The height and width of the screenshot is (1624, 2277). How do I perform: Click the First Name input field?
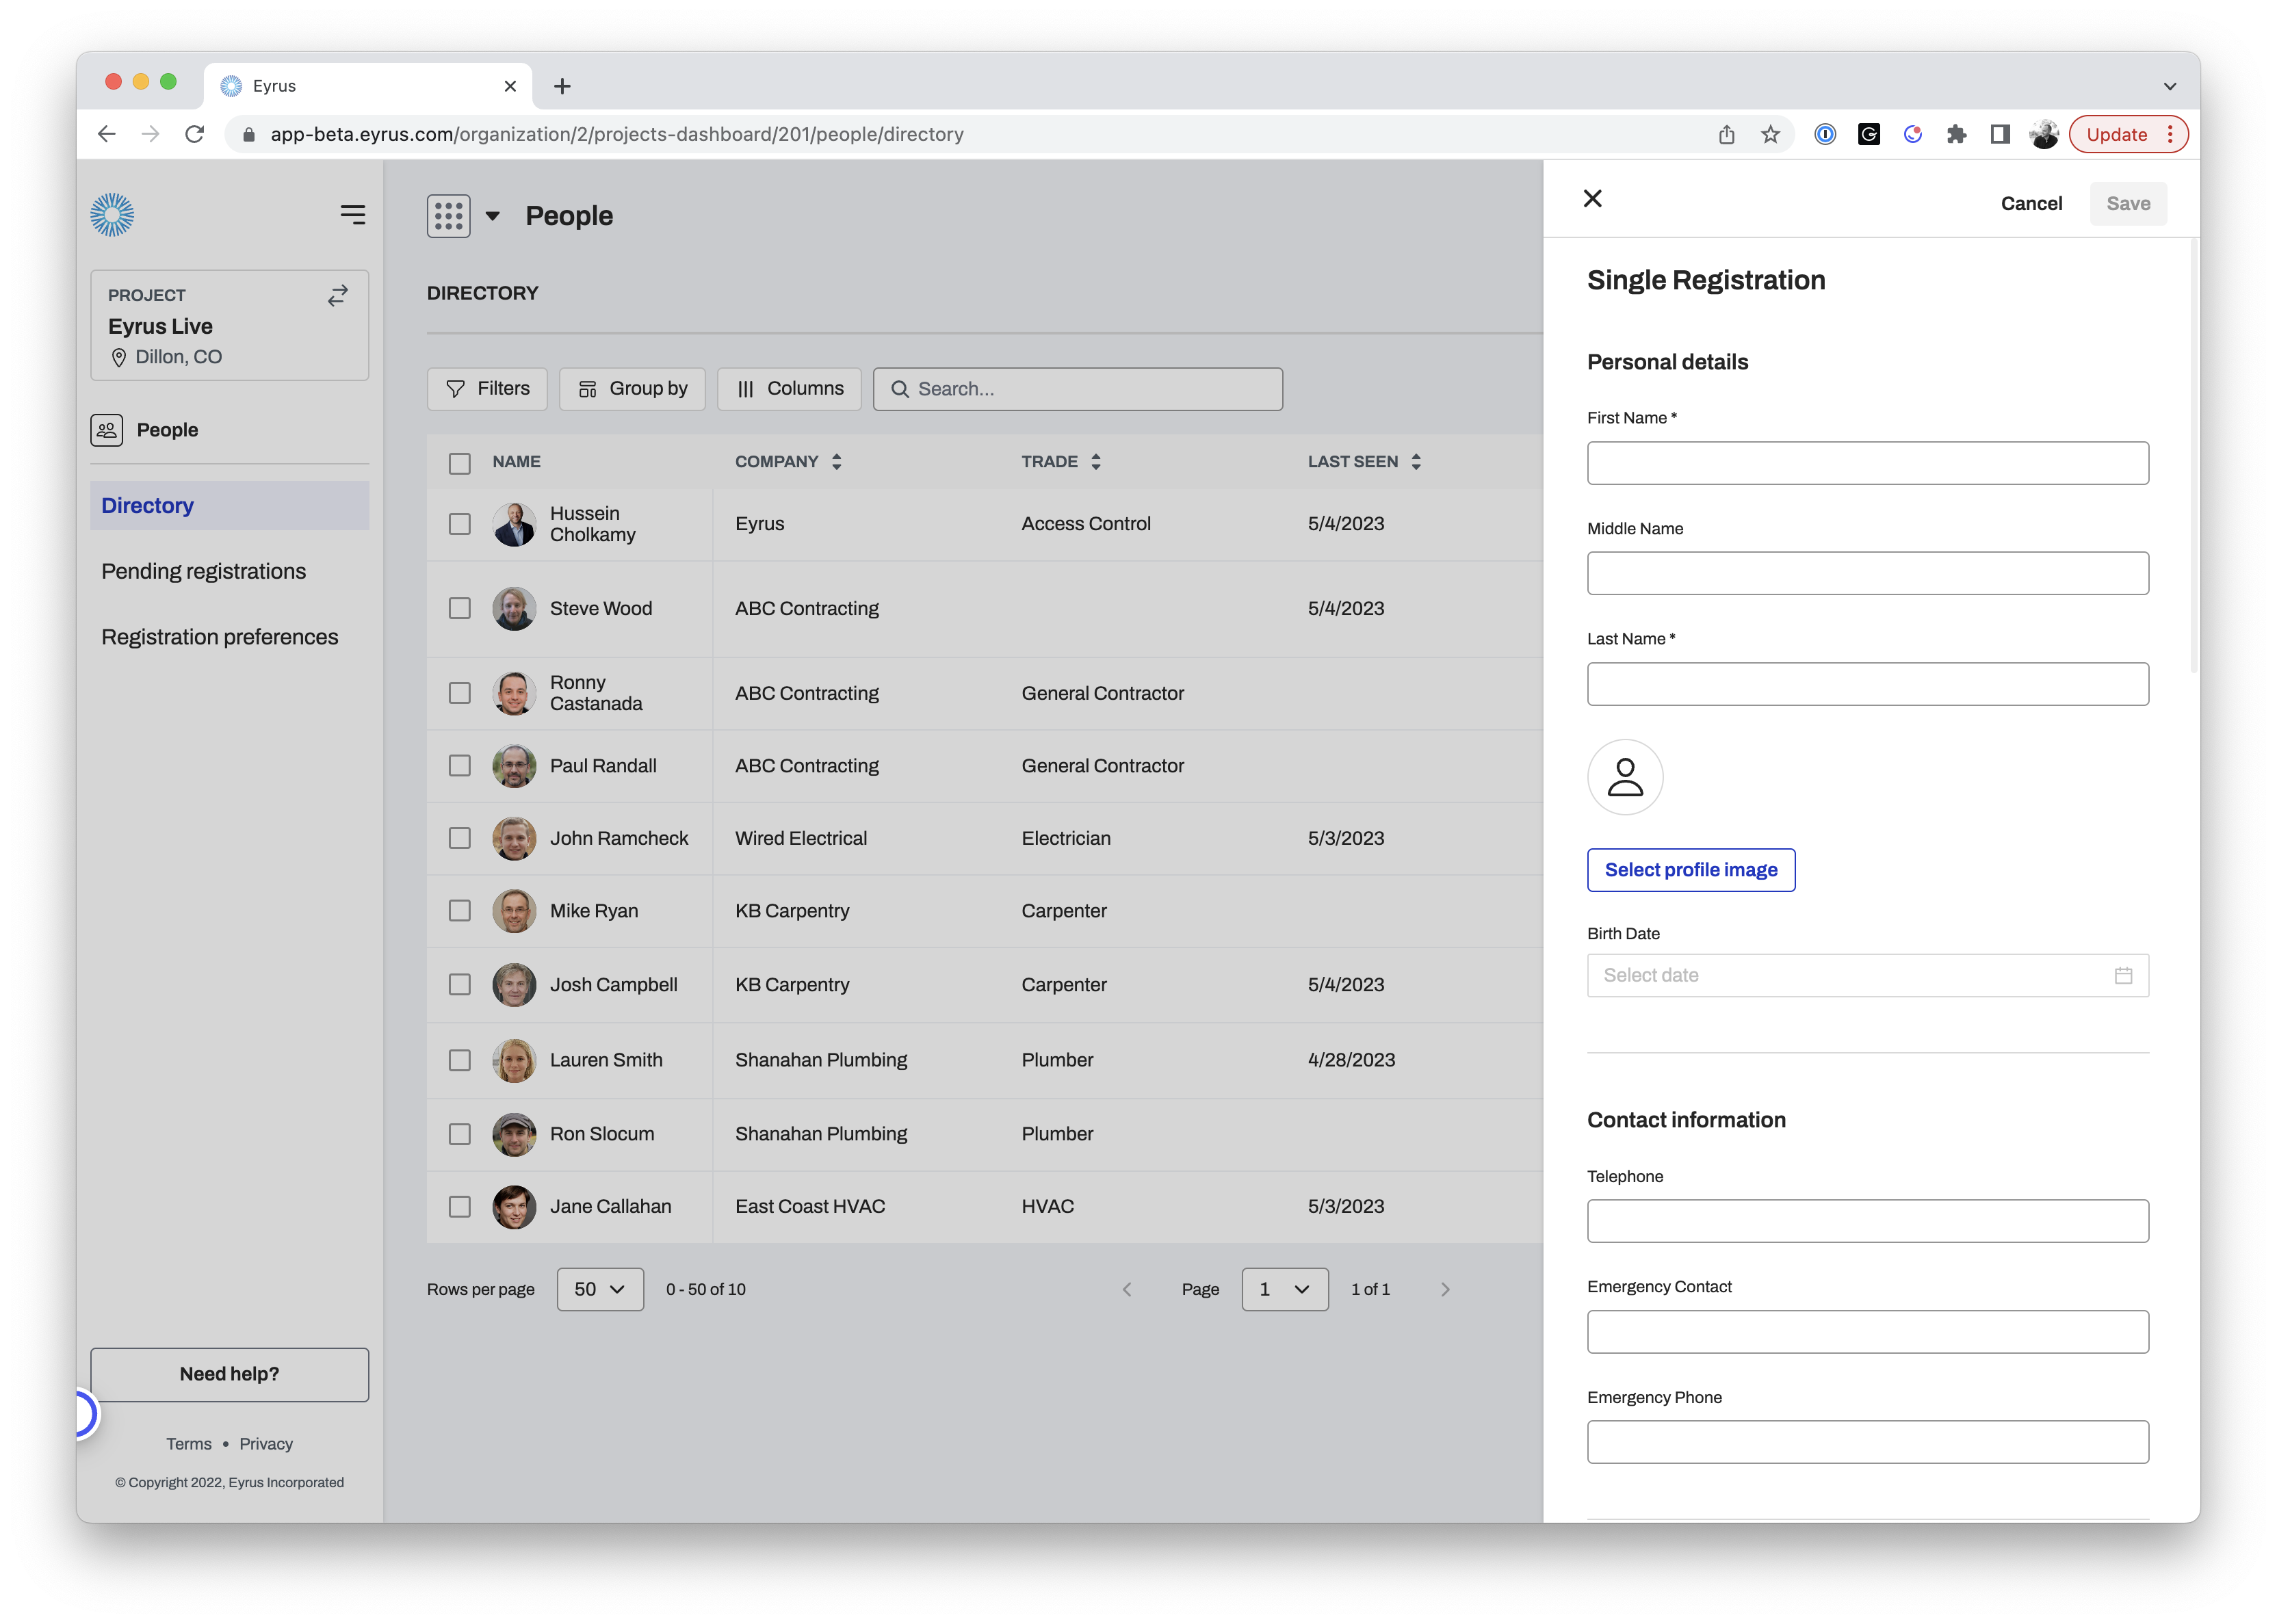[1867, 463]
